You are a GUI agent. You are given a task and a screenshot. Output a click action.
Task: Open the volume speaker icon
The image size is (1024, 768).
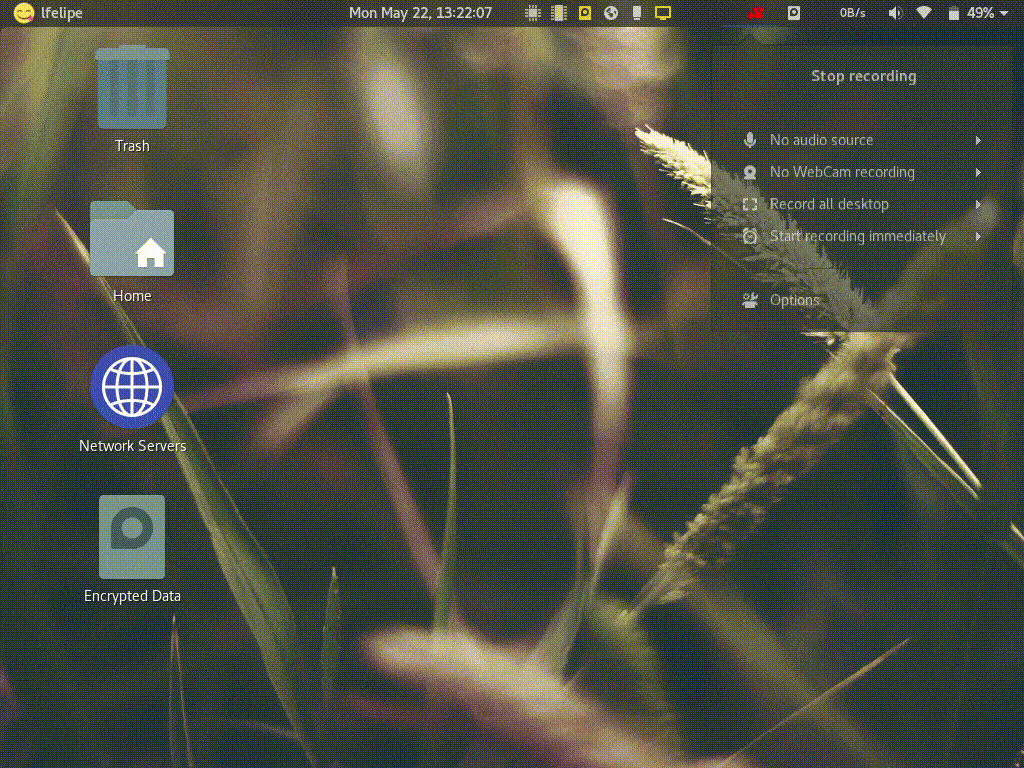point(895,13)
